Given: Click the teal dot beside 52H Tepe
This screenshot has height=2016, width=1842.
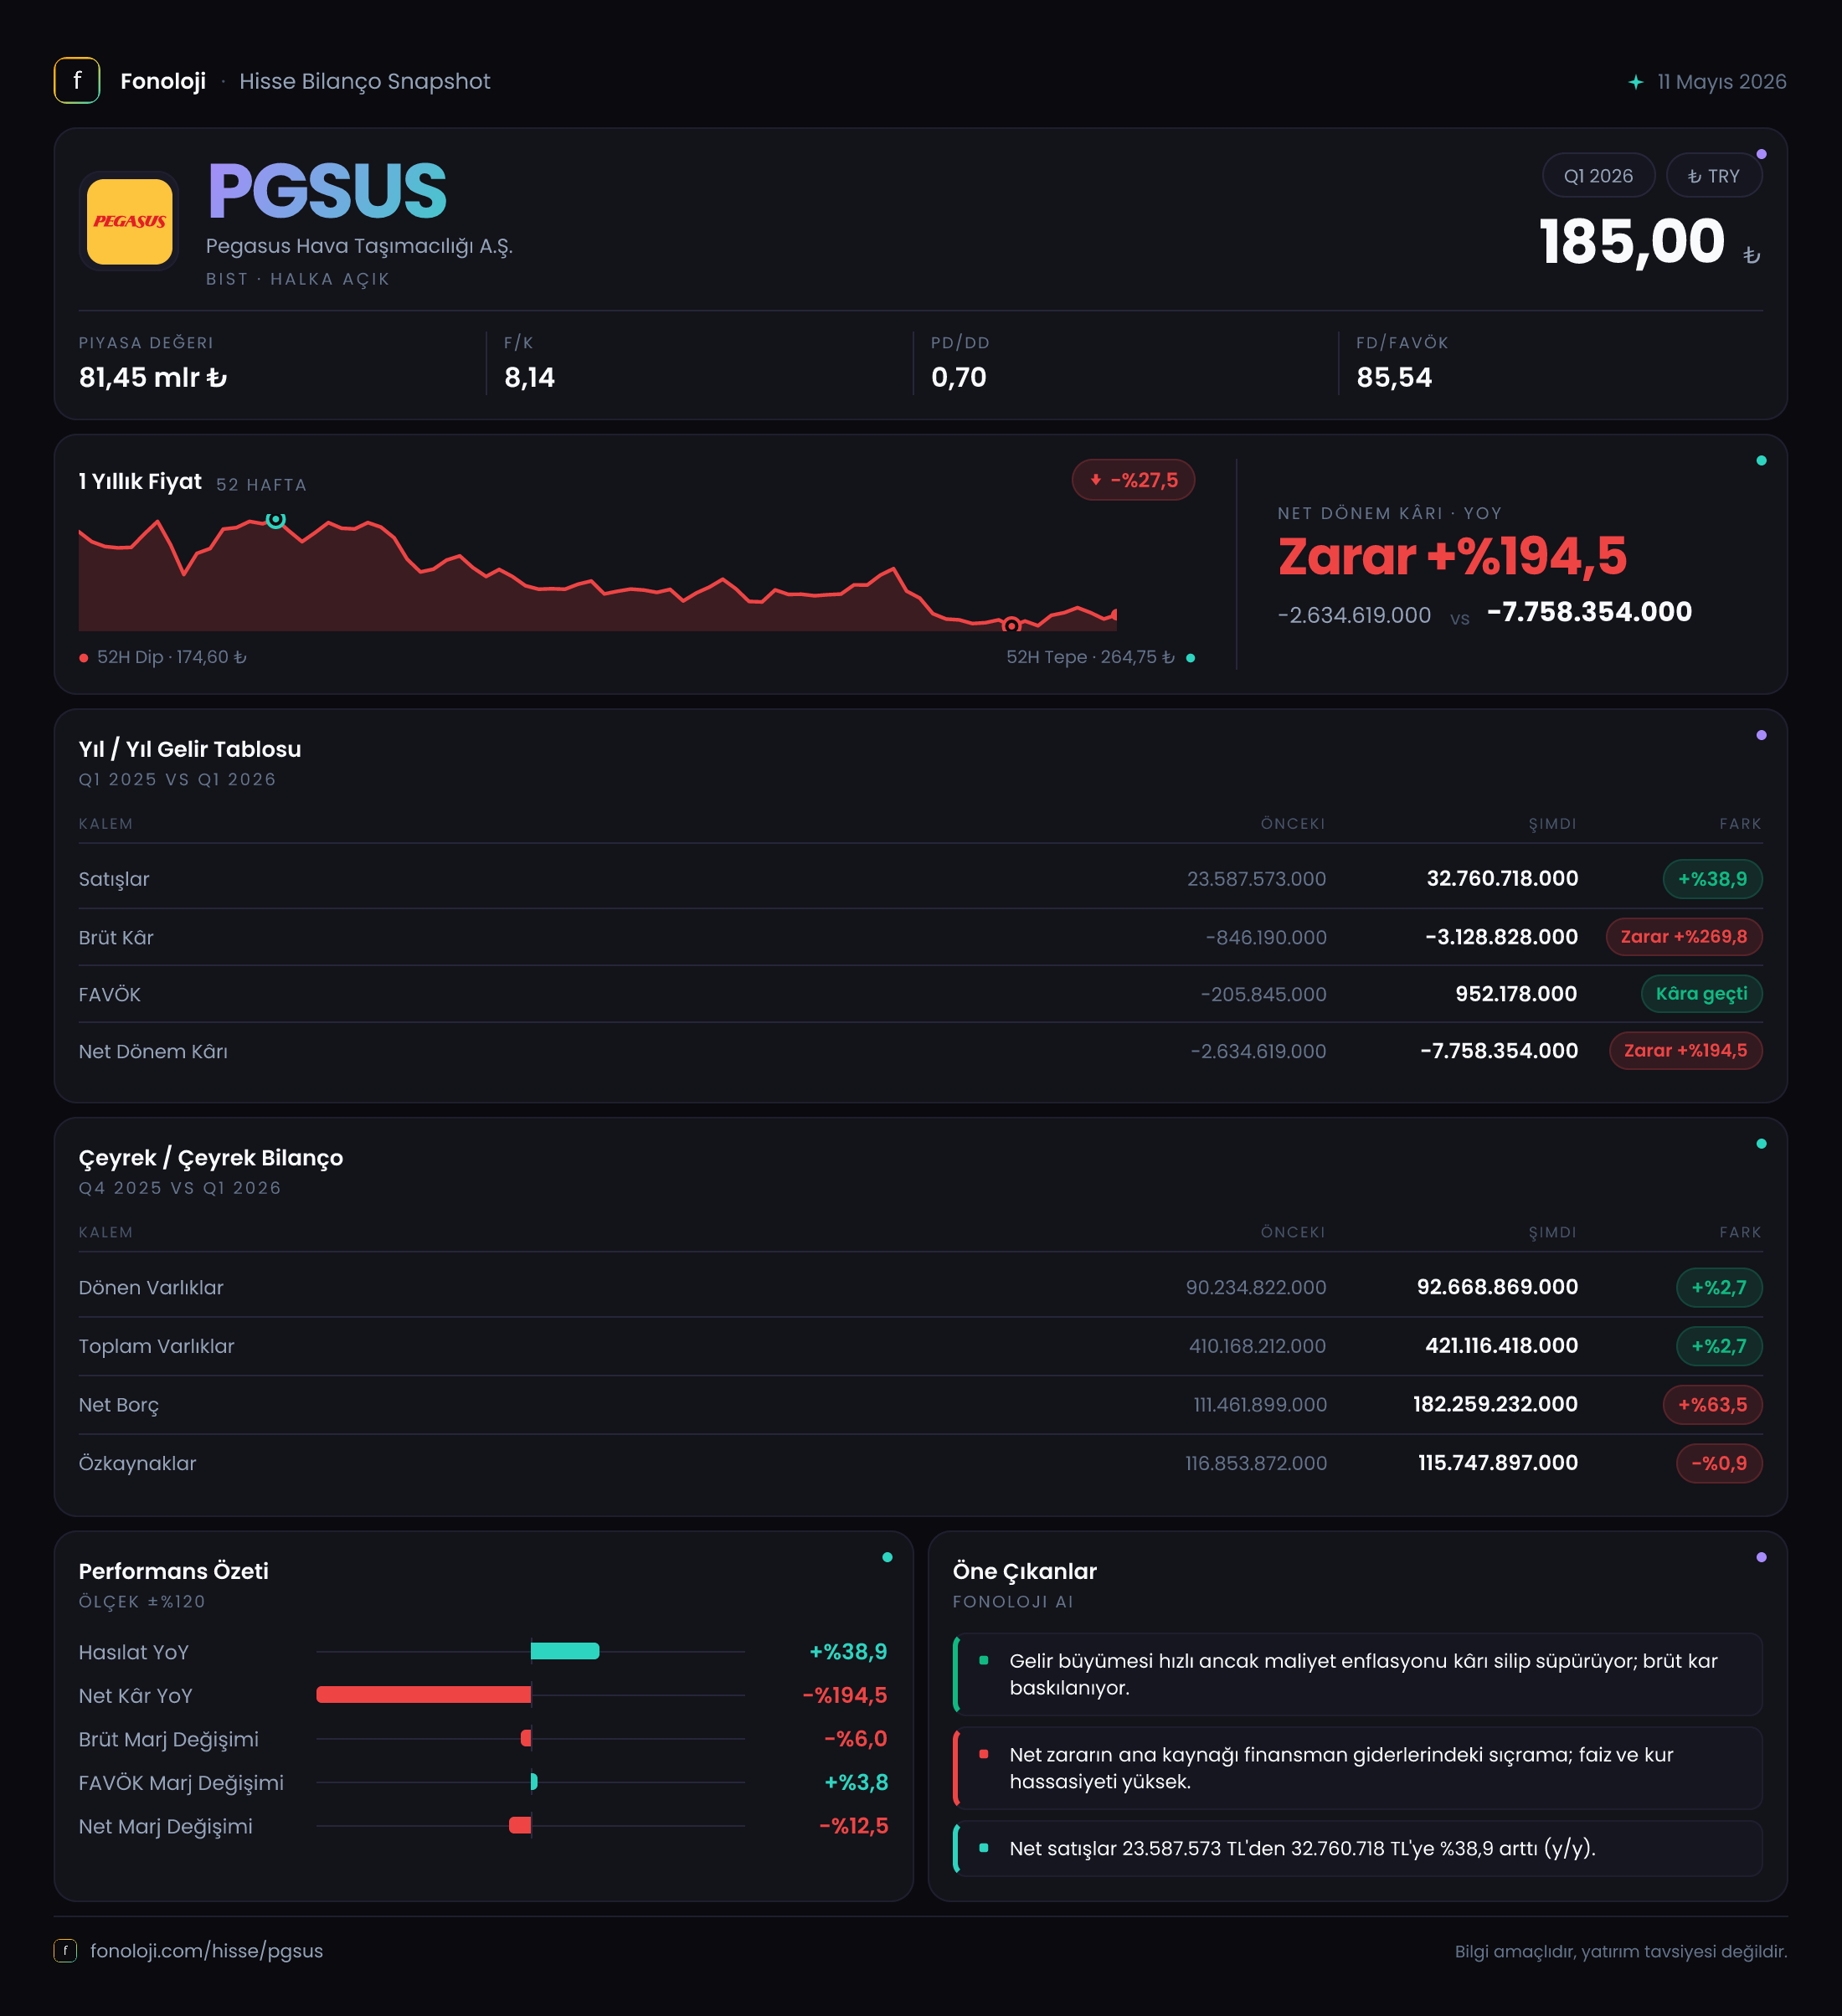Looking at the screenshot, I should point(1190,658).
